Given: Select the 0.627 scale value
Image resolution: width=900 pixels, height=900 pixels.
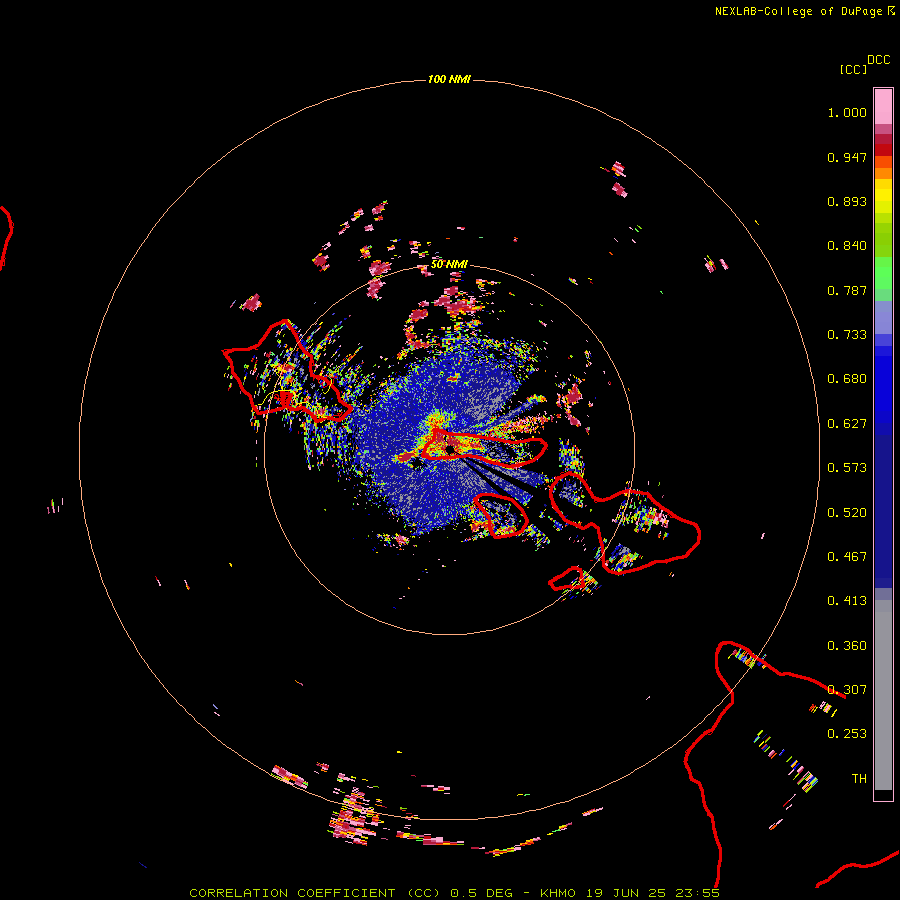Looking at the screenshot, I should [847, 424].
